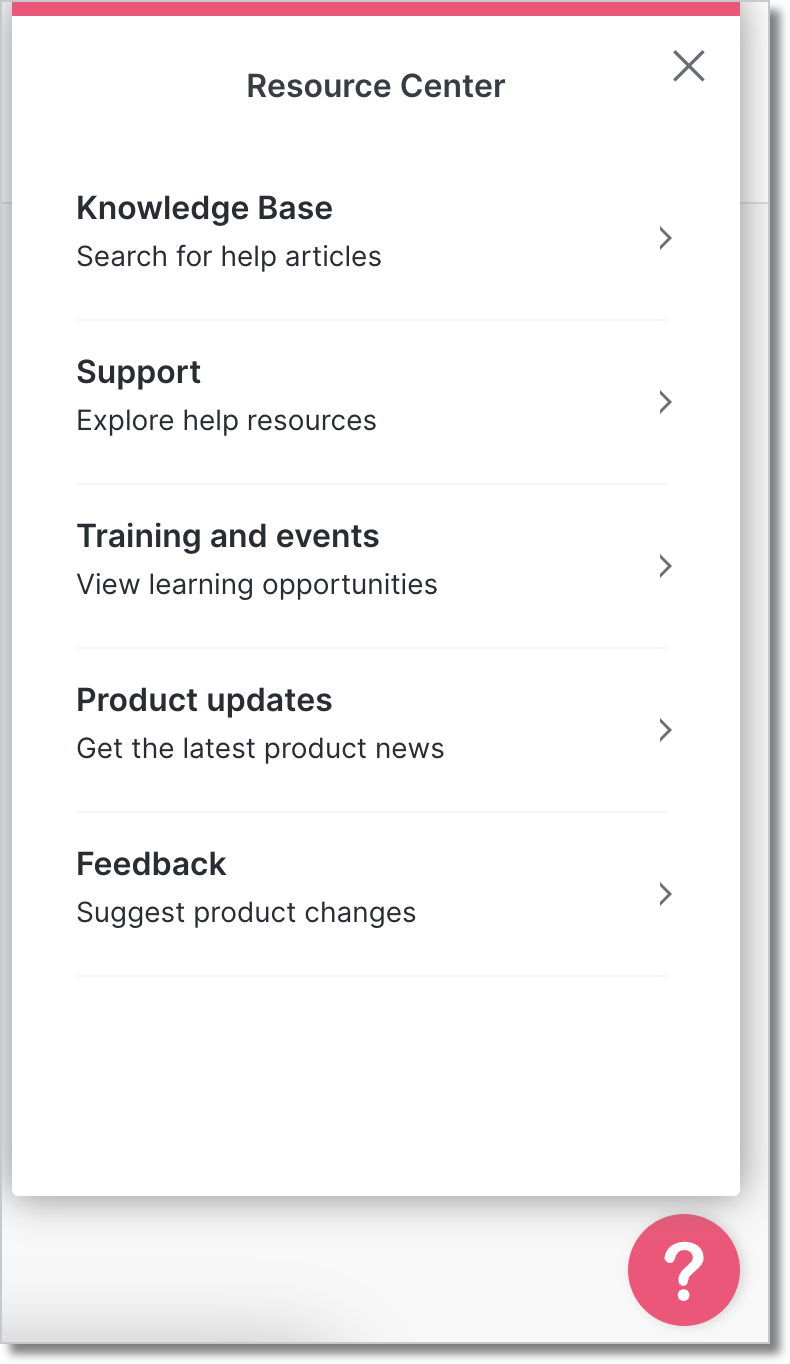Click "View learning opportunities" text
790x1364 pixels.
point(257,585)
